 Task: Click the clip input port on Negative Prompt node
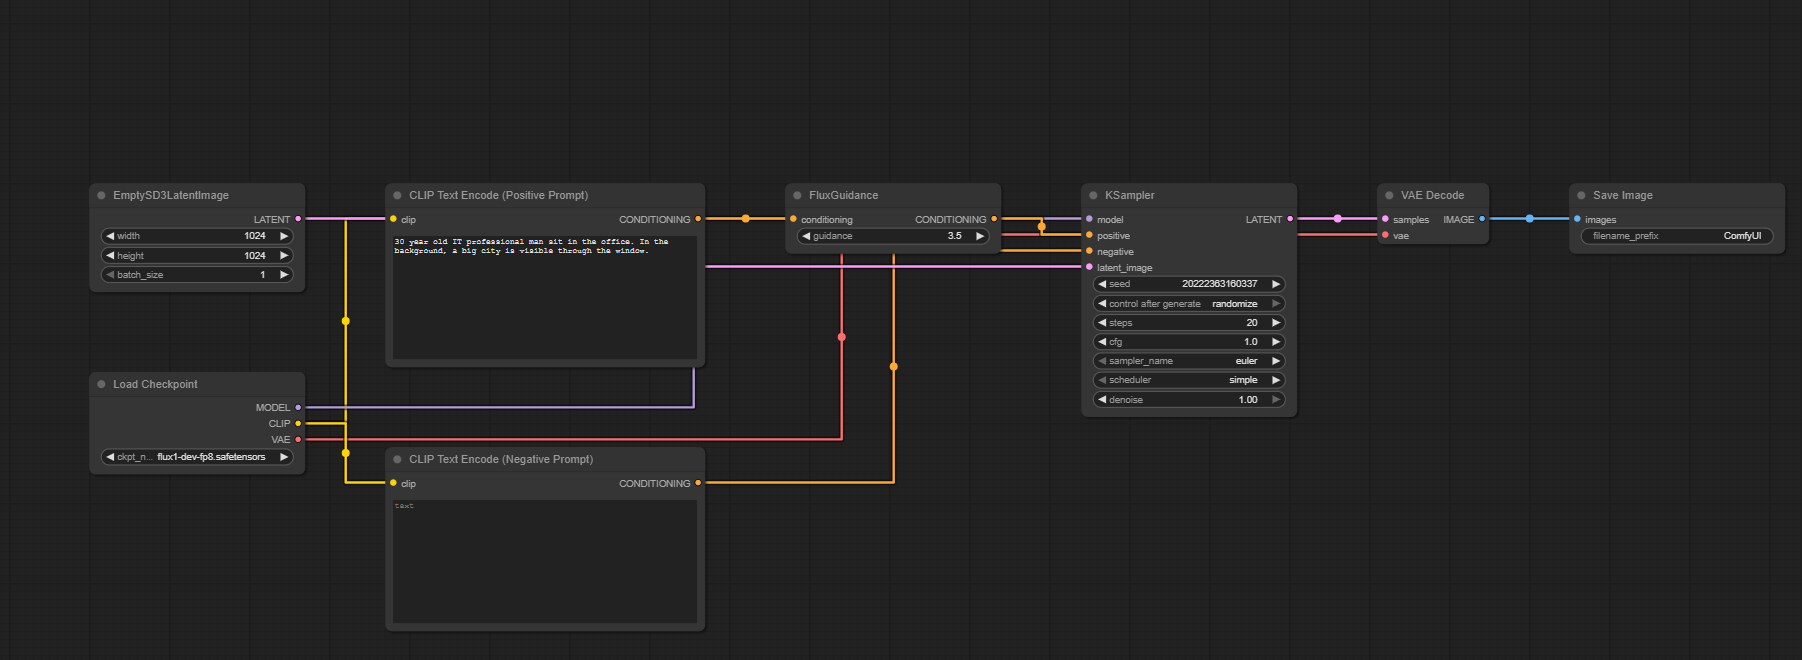393,484
